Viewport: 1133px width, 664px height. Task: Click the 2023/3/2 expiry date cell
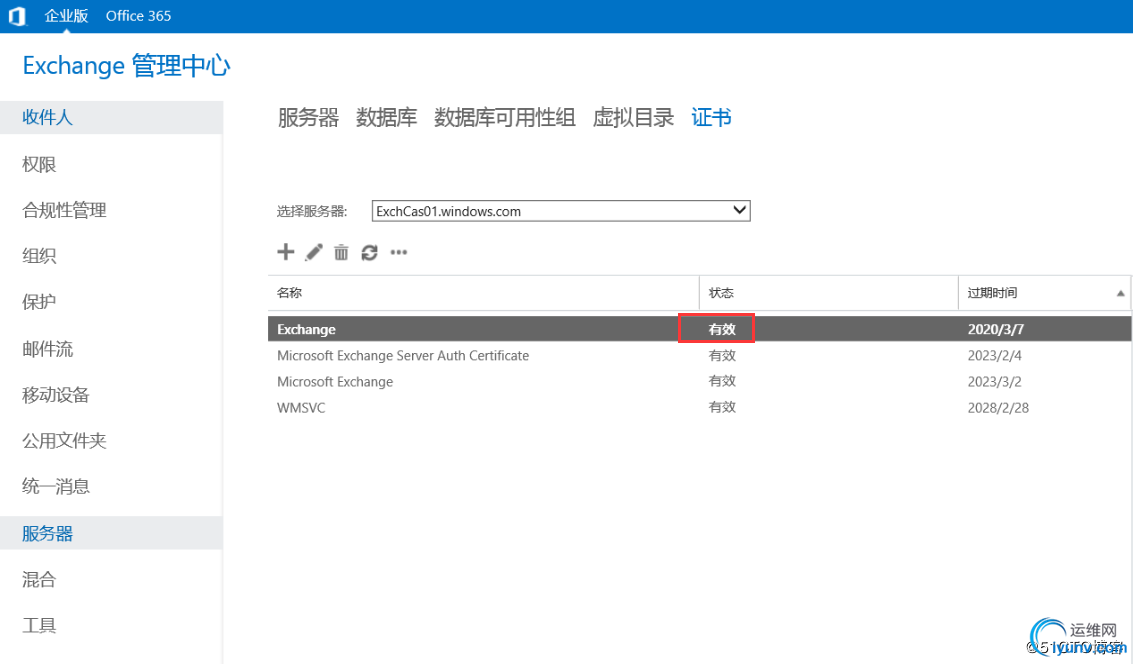point(994,381)
